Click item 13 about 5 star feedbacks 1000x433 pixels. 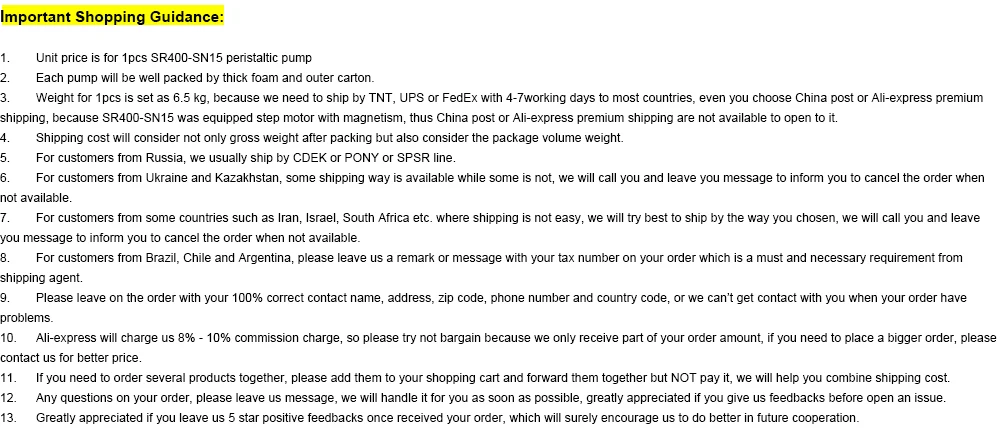coord(430,418)
